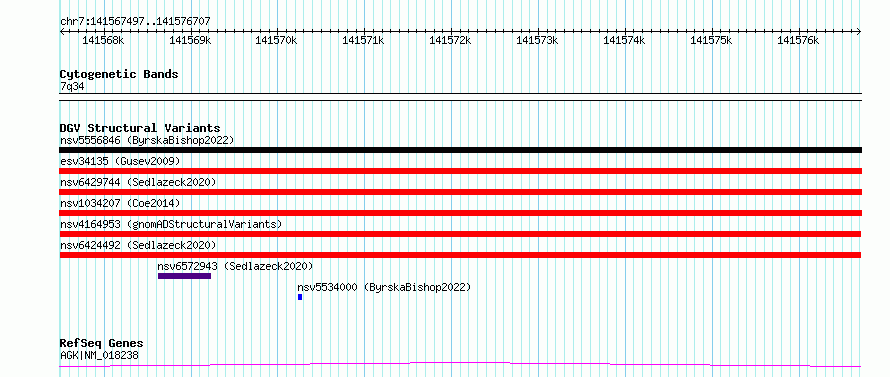
Task: Open the esv34135 (Gusev2009) label
Action: point(120,161)
